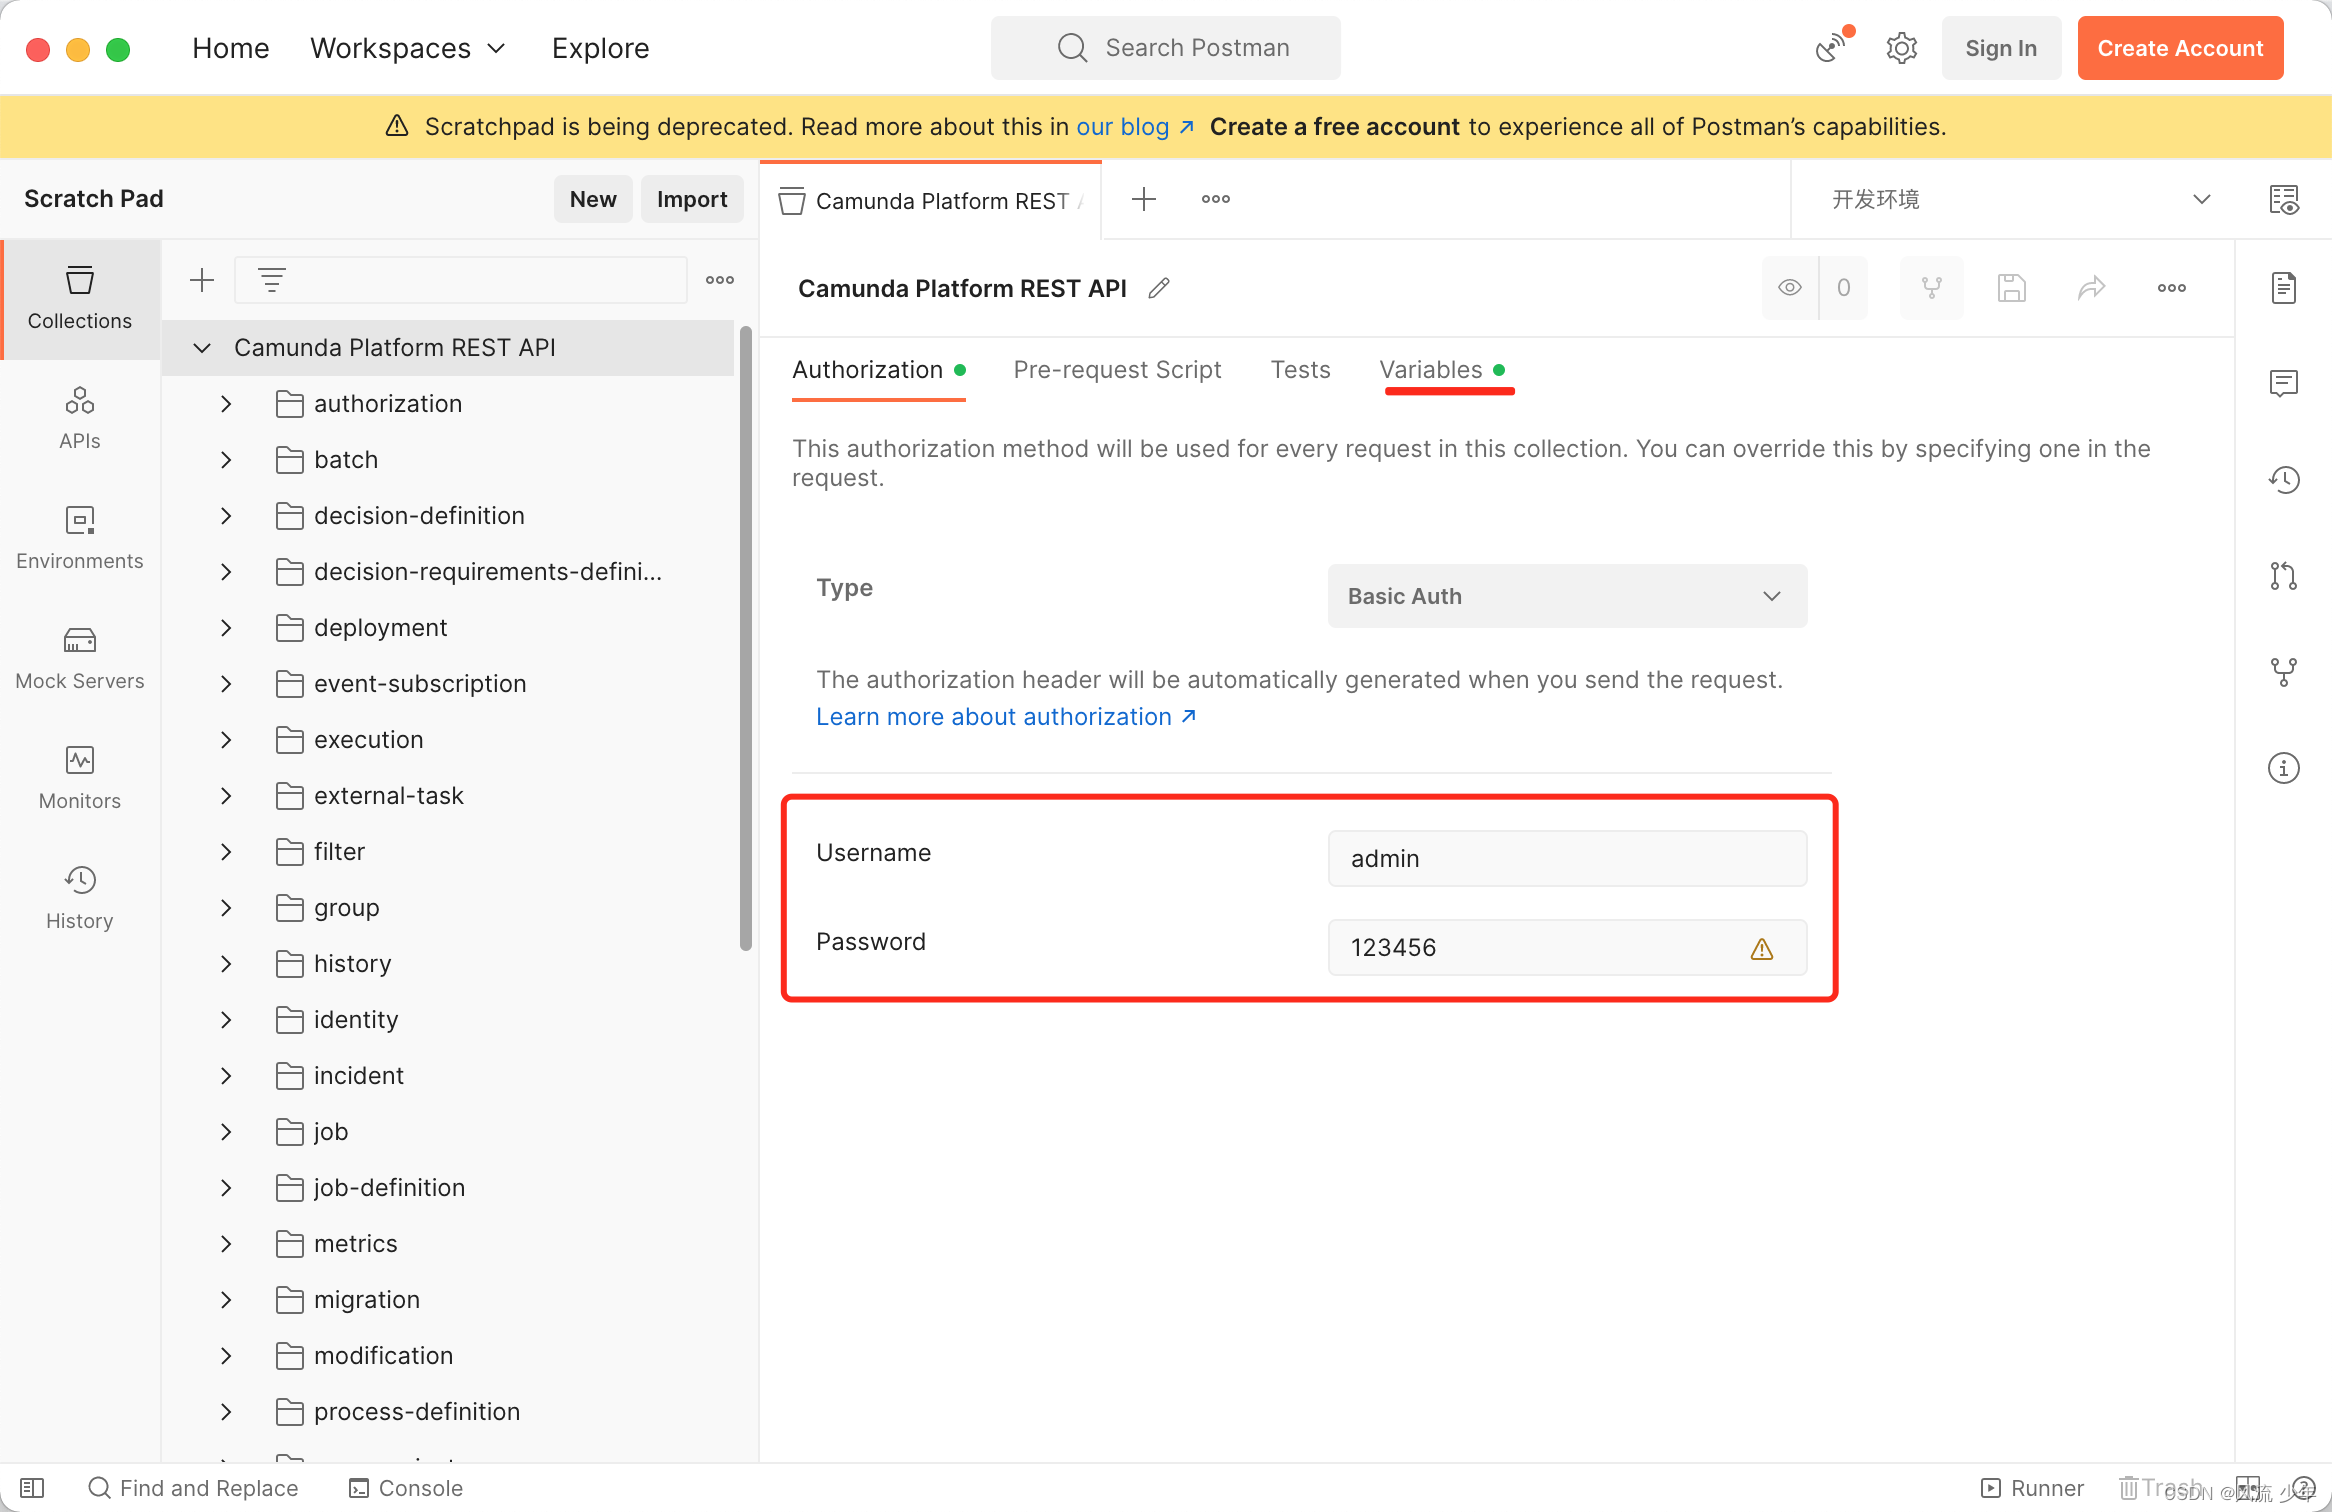2332x1512 pixels.
Task: Open pull requests icon in right sidebar
Action: click(x=2284, y=576)
